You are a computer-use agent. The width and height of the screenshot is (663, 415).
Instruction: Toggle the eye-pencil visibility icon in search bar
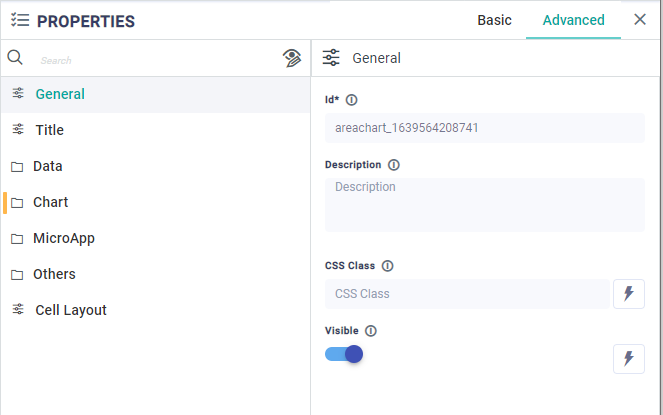pyautogui.click(x=292, y=58)
